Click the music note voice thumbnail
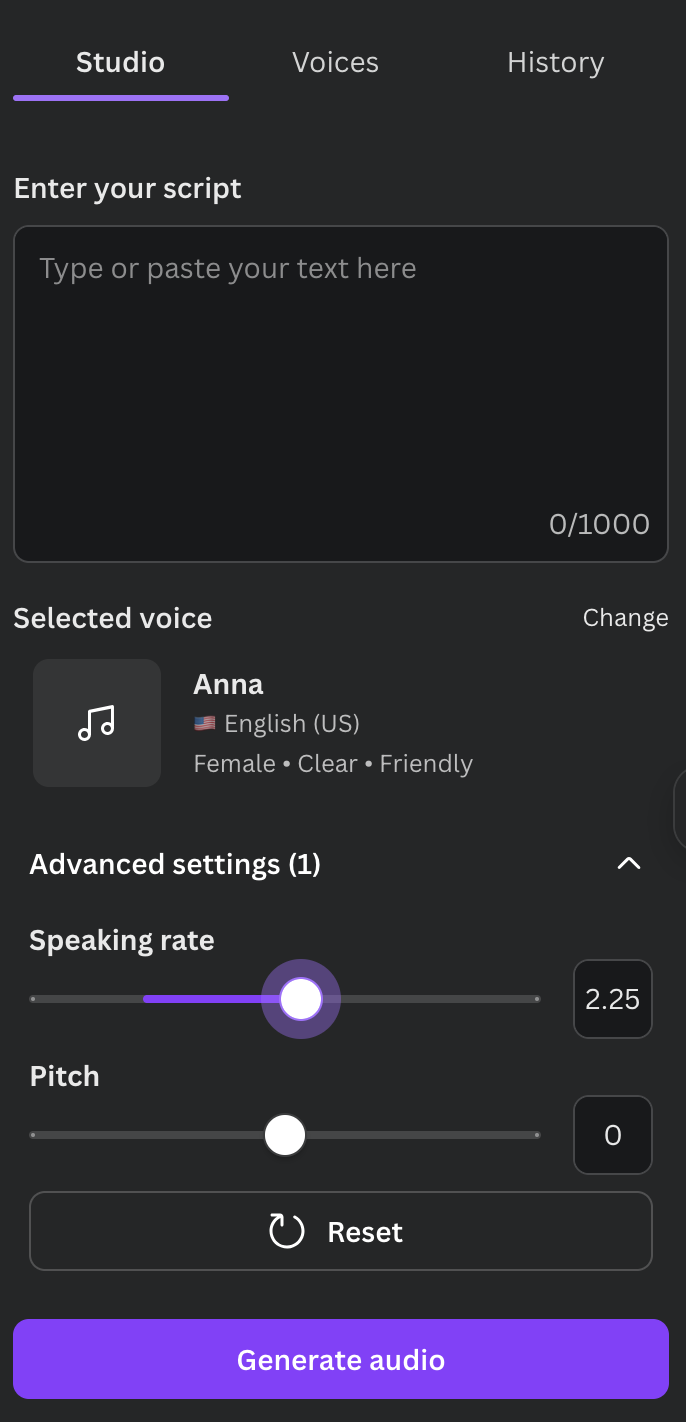Image resolution: width=686 pixels, height=1422 pixels. coord(97,723)
